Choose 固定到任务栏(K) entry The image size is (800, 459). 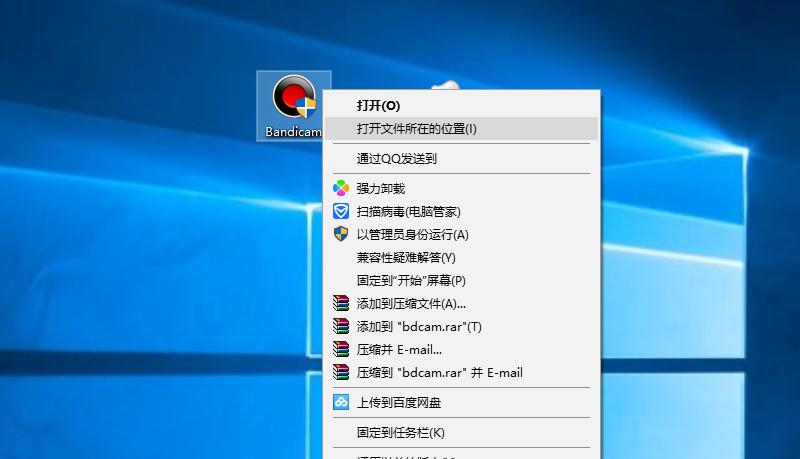pyautogui.click(x=401, y=433)
